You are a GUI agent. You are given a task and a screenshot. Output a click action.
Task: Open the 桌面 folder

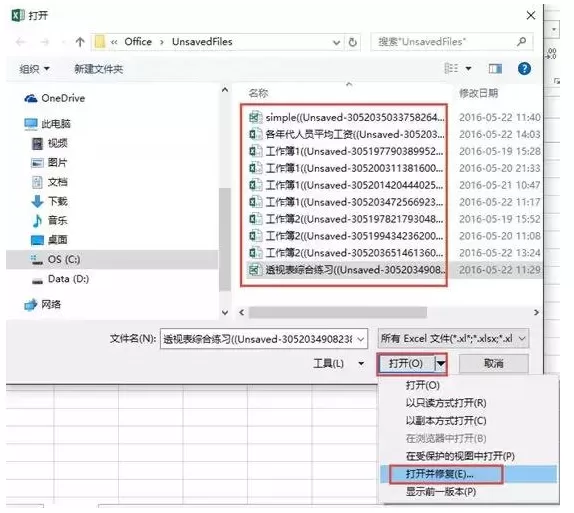coord(50,240)
